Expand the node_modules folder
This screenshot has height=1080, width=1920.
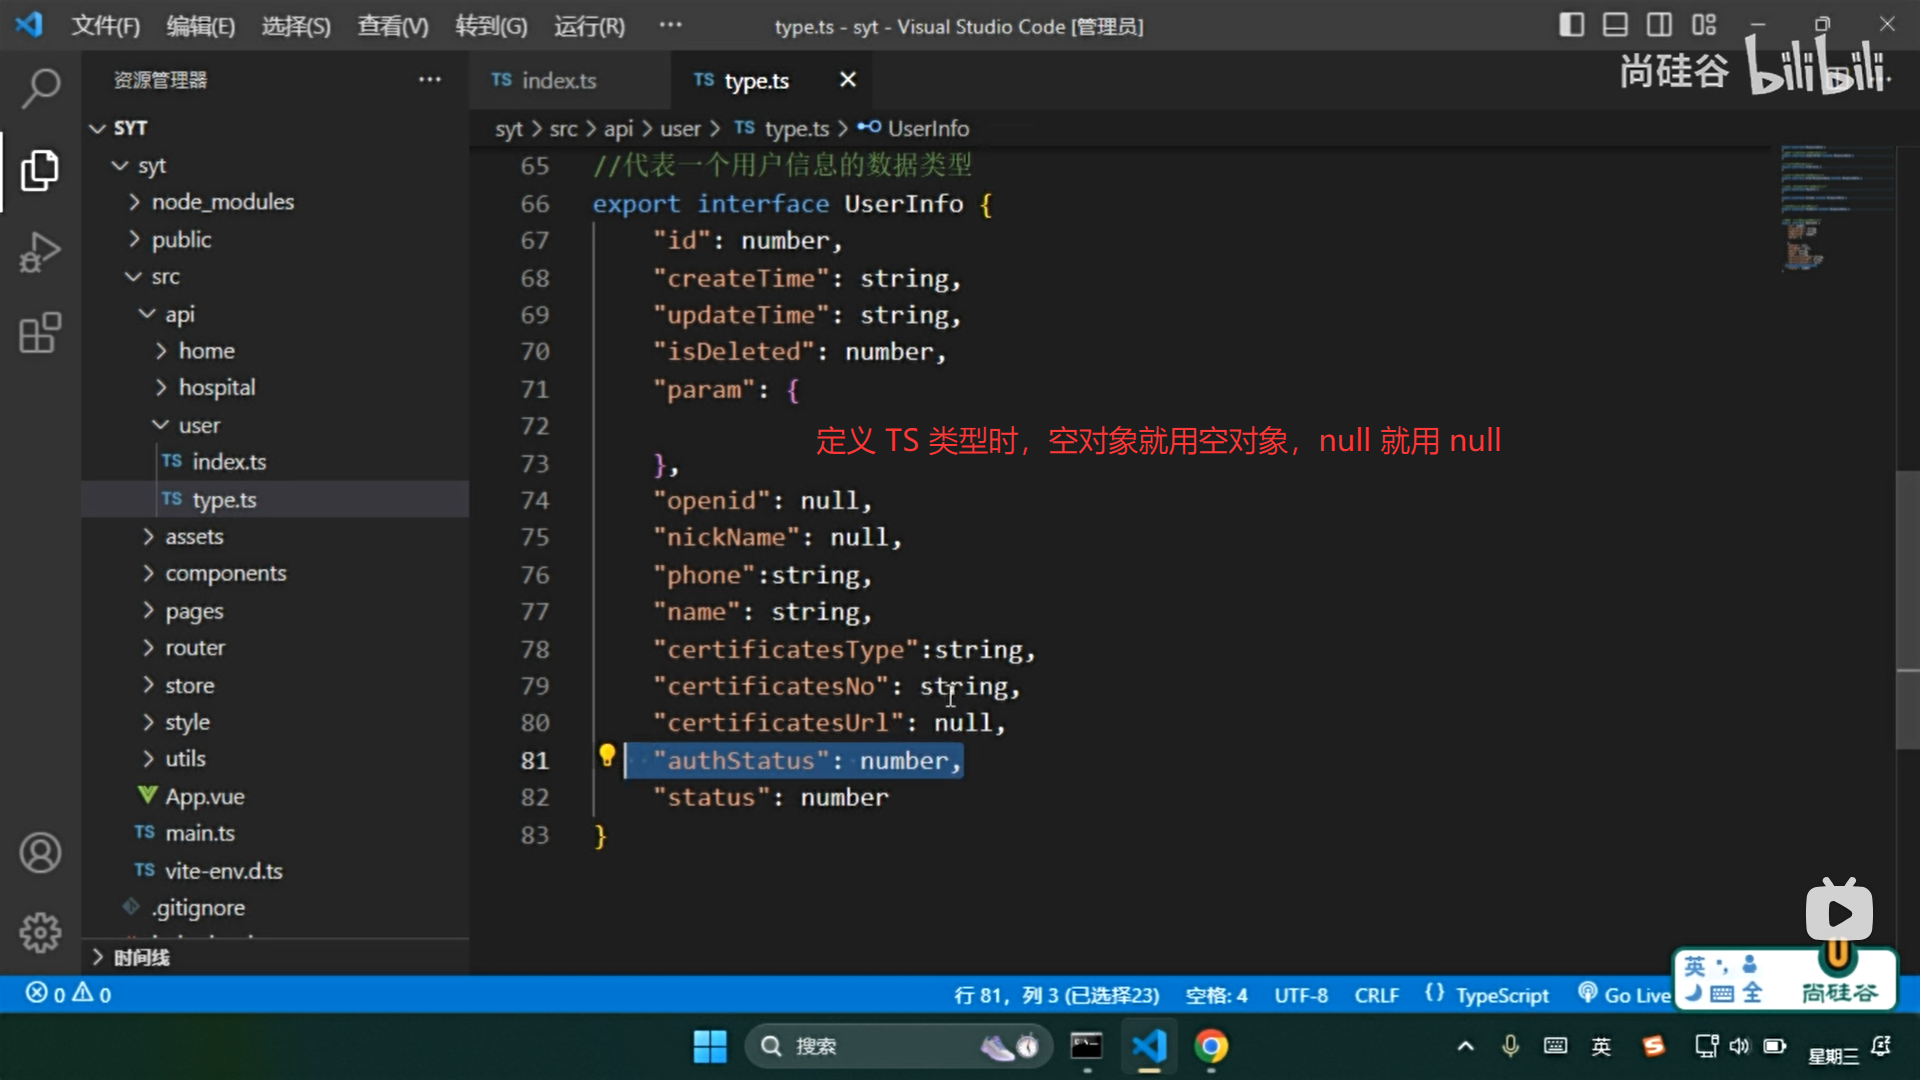222,202
